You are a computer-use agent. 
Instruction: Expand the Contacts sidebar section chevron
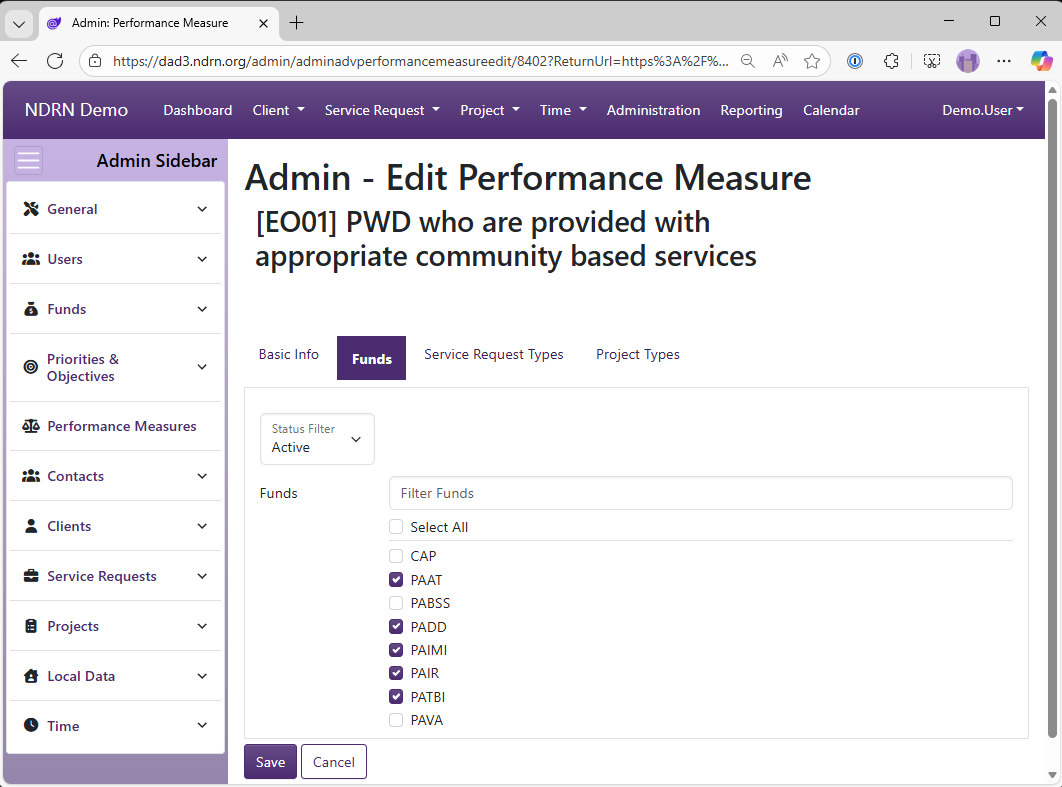coord(202,476)
